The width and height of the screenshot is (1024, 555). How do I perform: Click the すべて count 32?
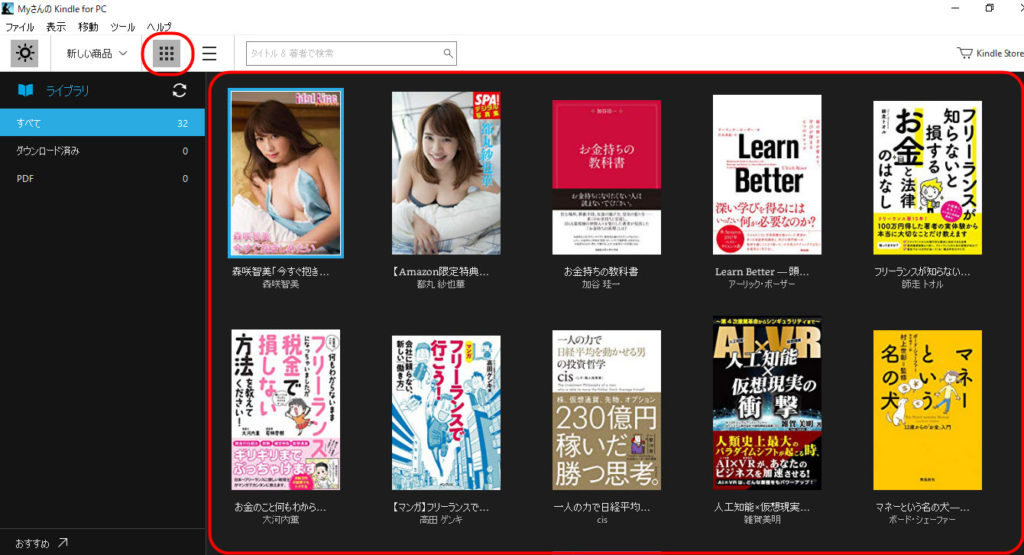click(x=182, y=123)
